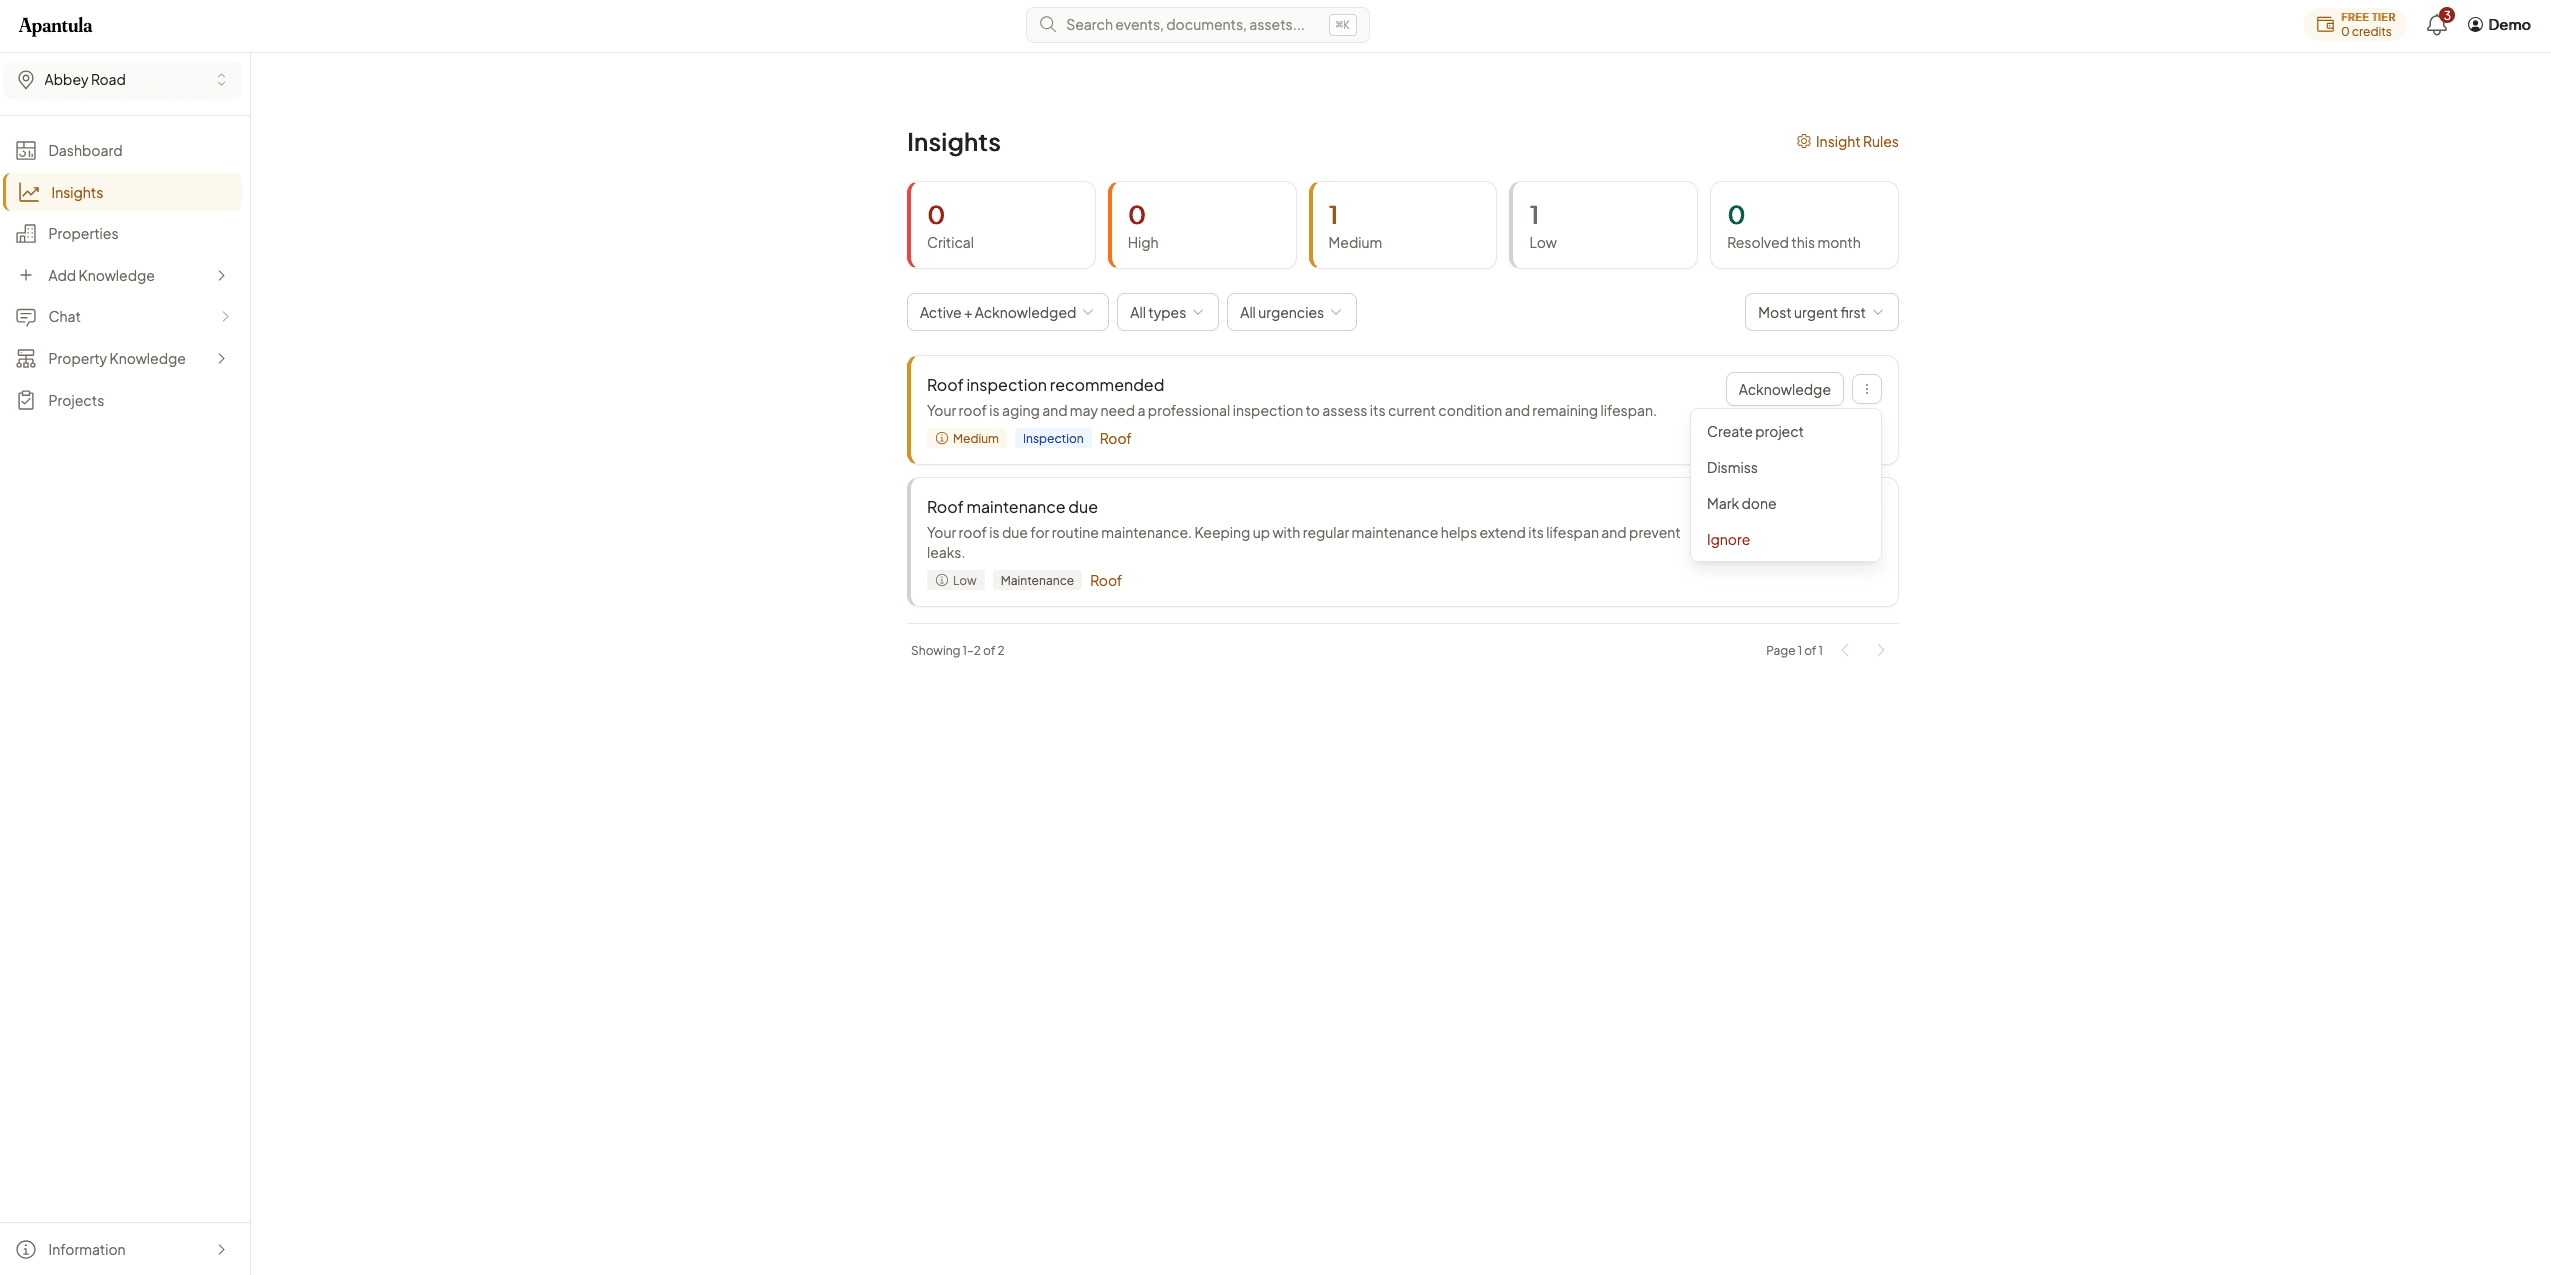Image resolution: width=2551 pixels, height=1275 pixels.
Task: Focus the search events, documents, assets field
Action: pos(1197,25)
